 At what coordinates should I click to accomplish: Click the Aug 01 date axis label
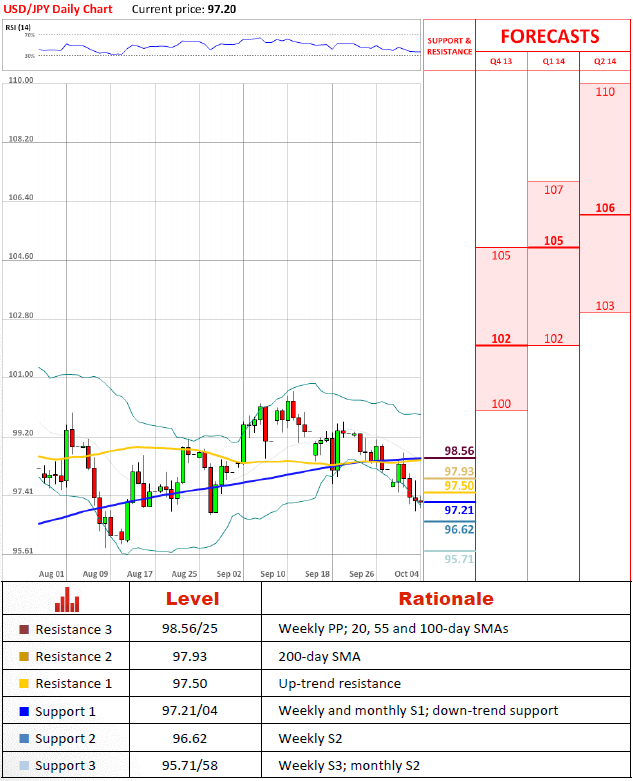pos(52,574)
